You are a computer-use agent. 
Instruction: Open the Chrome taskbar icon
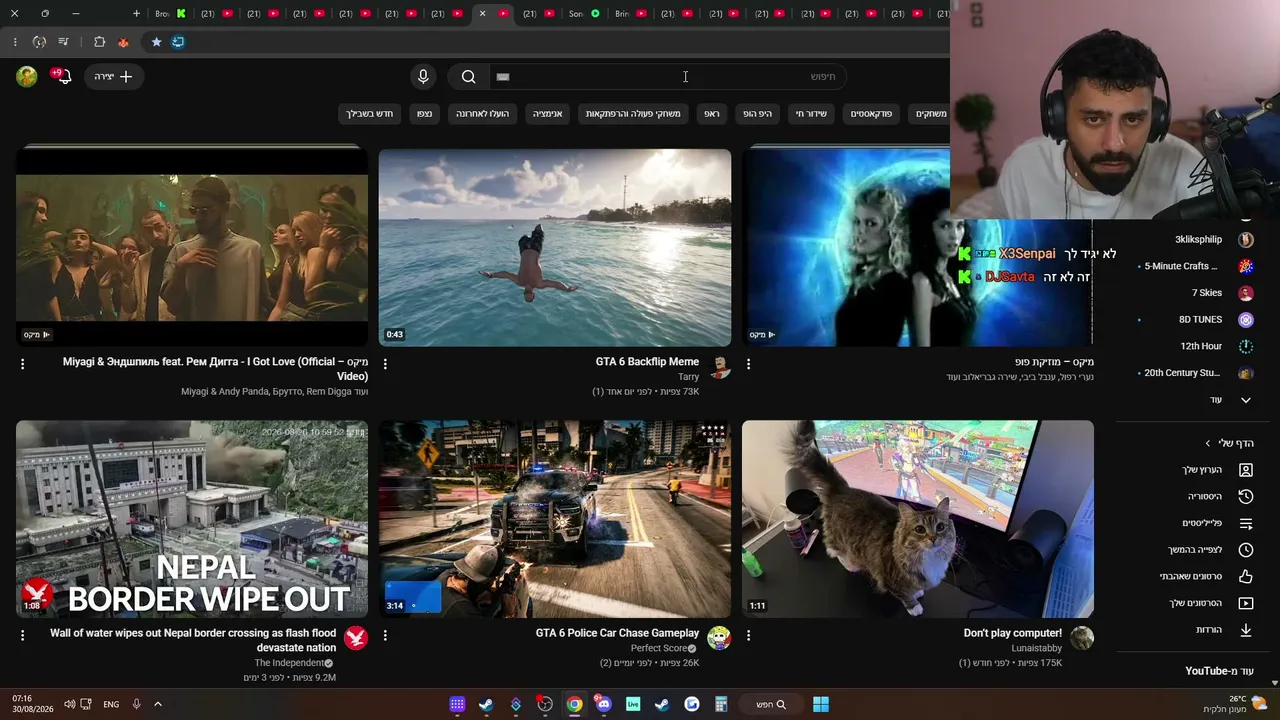574,704
